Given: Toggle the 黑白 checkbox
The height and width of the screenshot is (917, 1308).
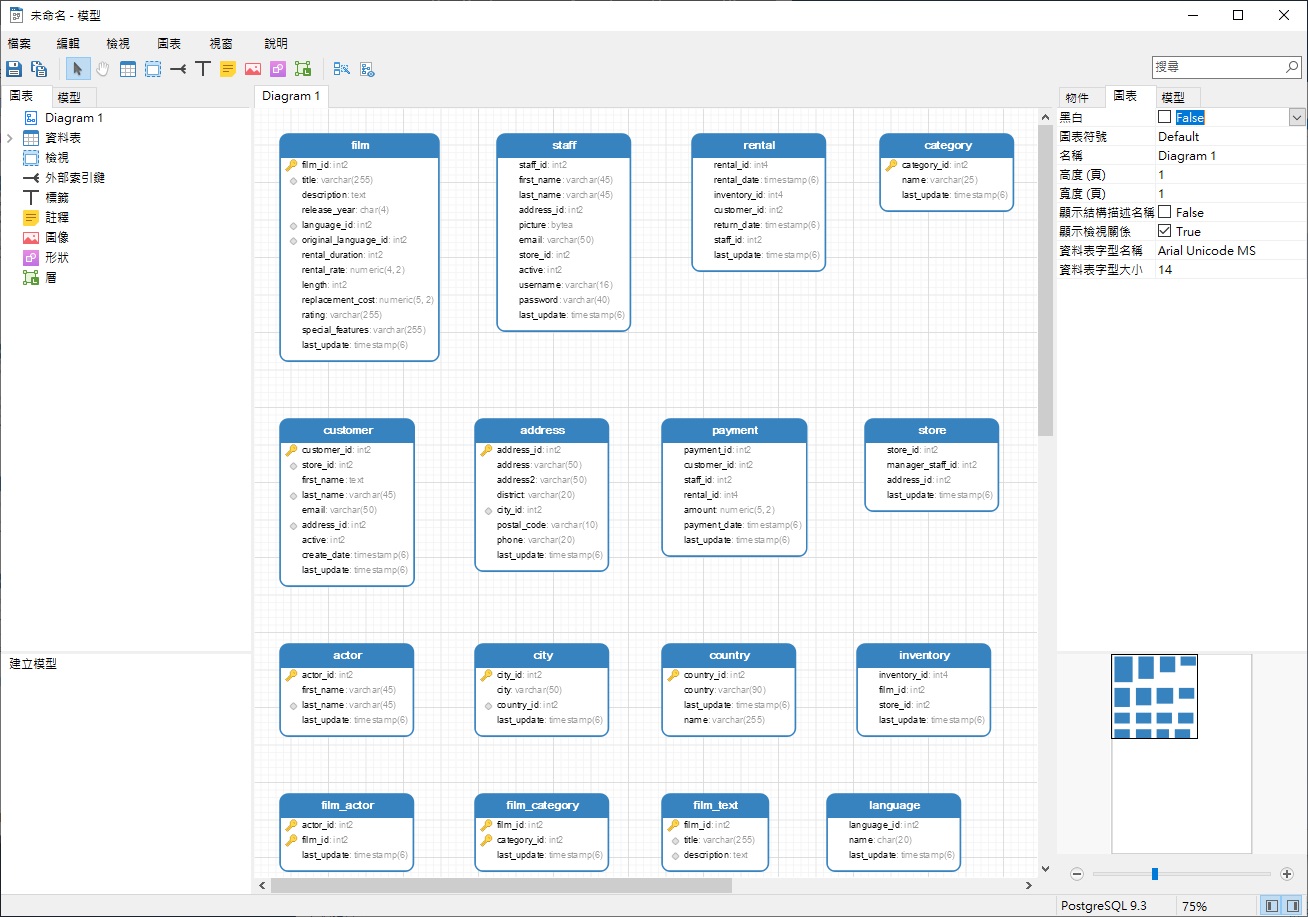Looking at the screenshot, I should tap(1164, 117).
